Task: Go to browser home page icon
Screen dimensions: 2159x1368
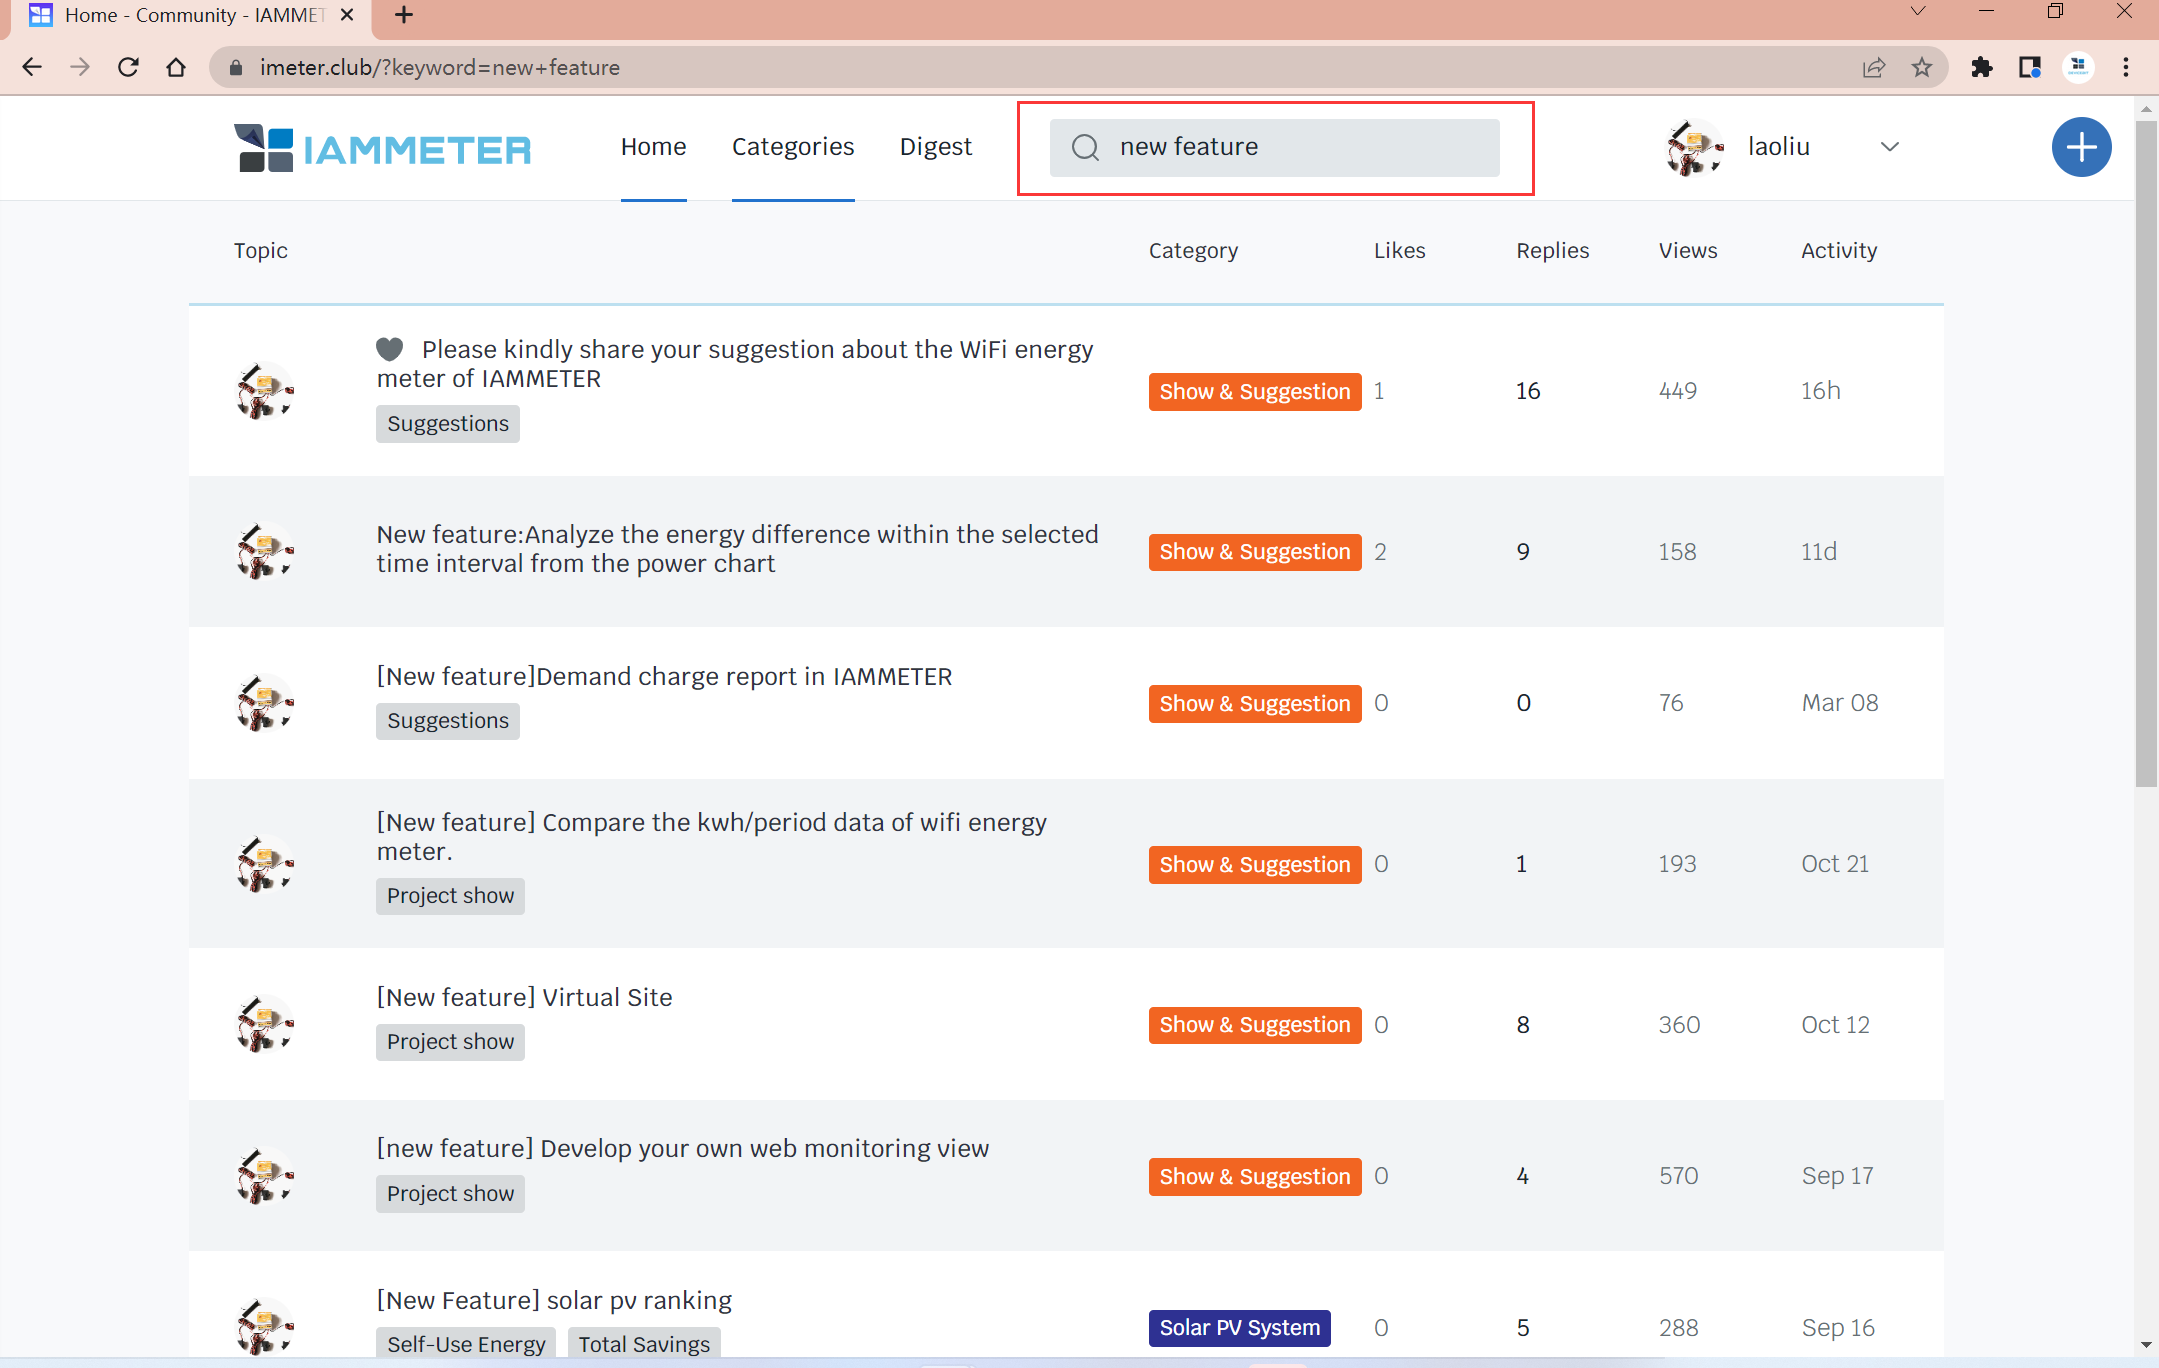Action: tap(176, 68)
